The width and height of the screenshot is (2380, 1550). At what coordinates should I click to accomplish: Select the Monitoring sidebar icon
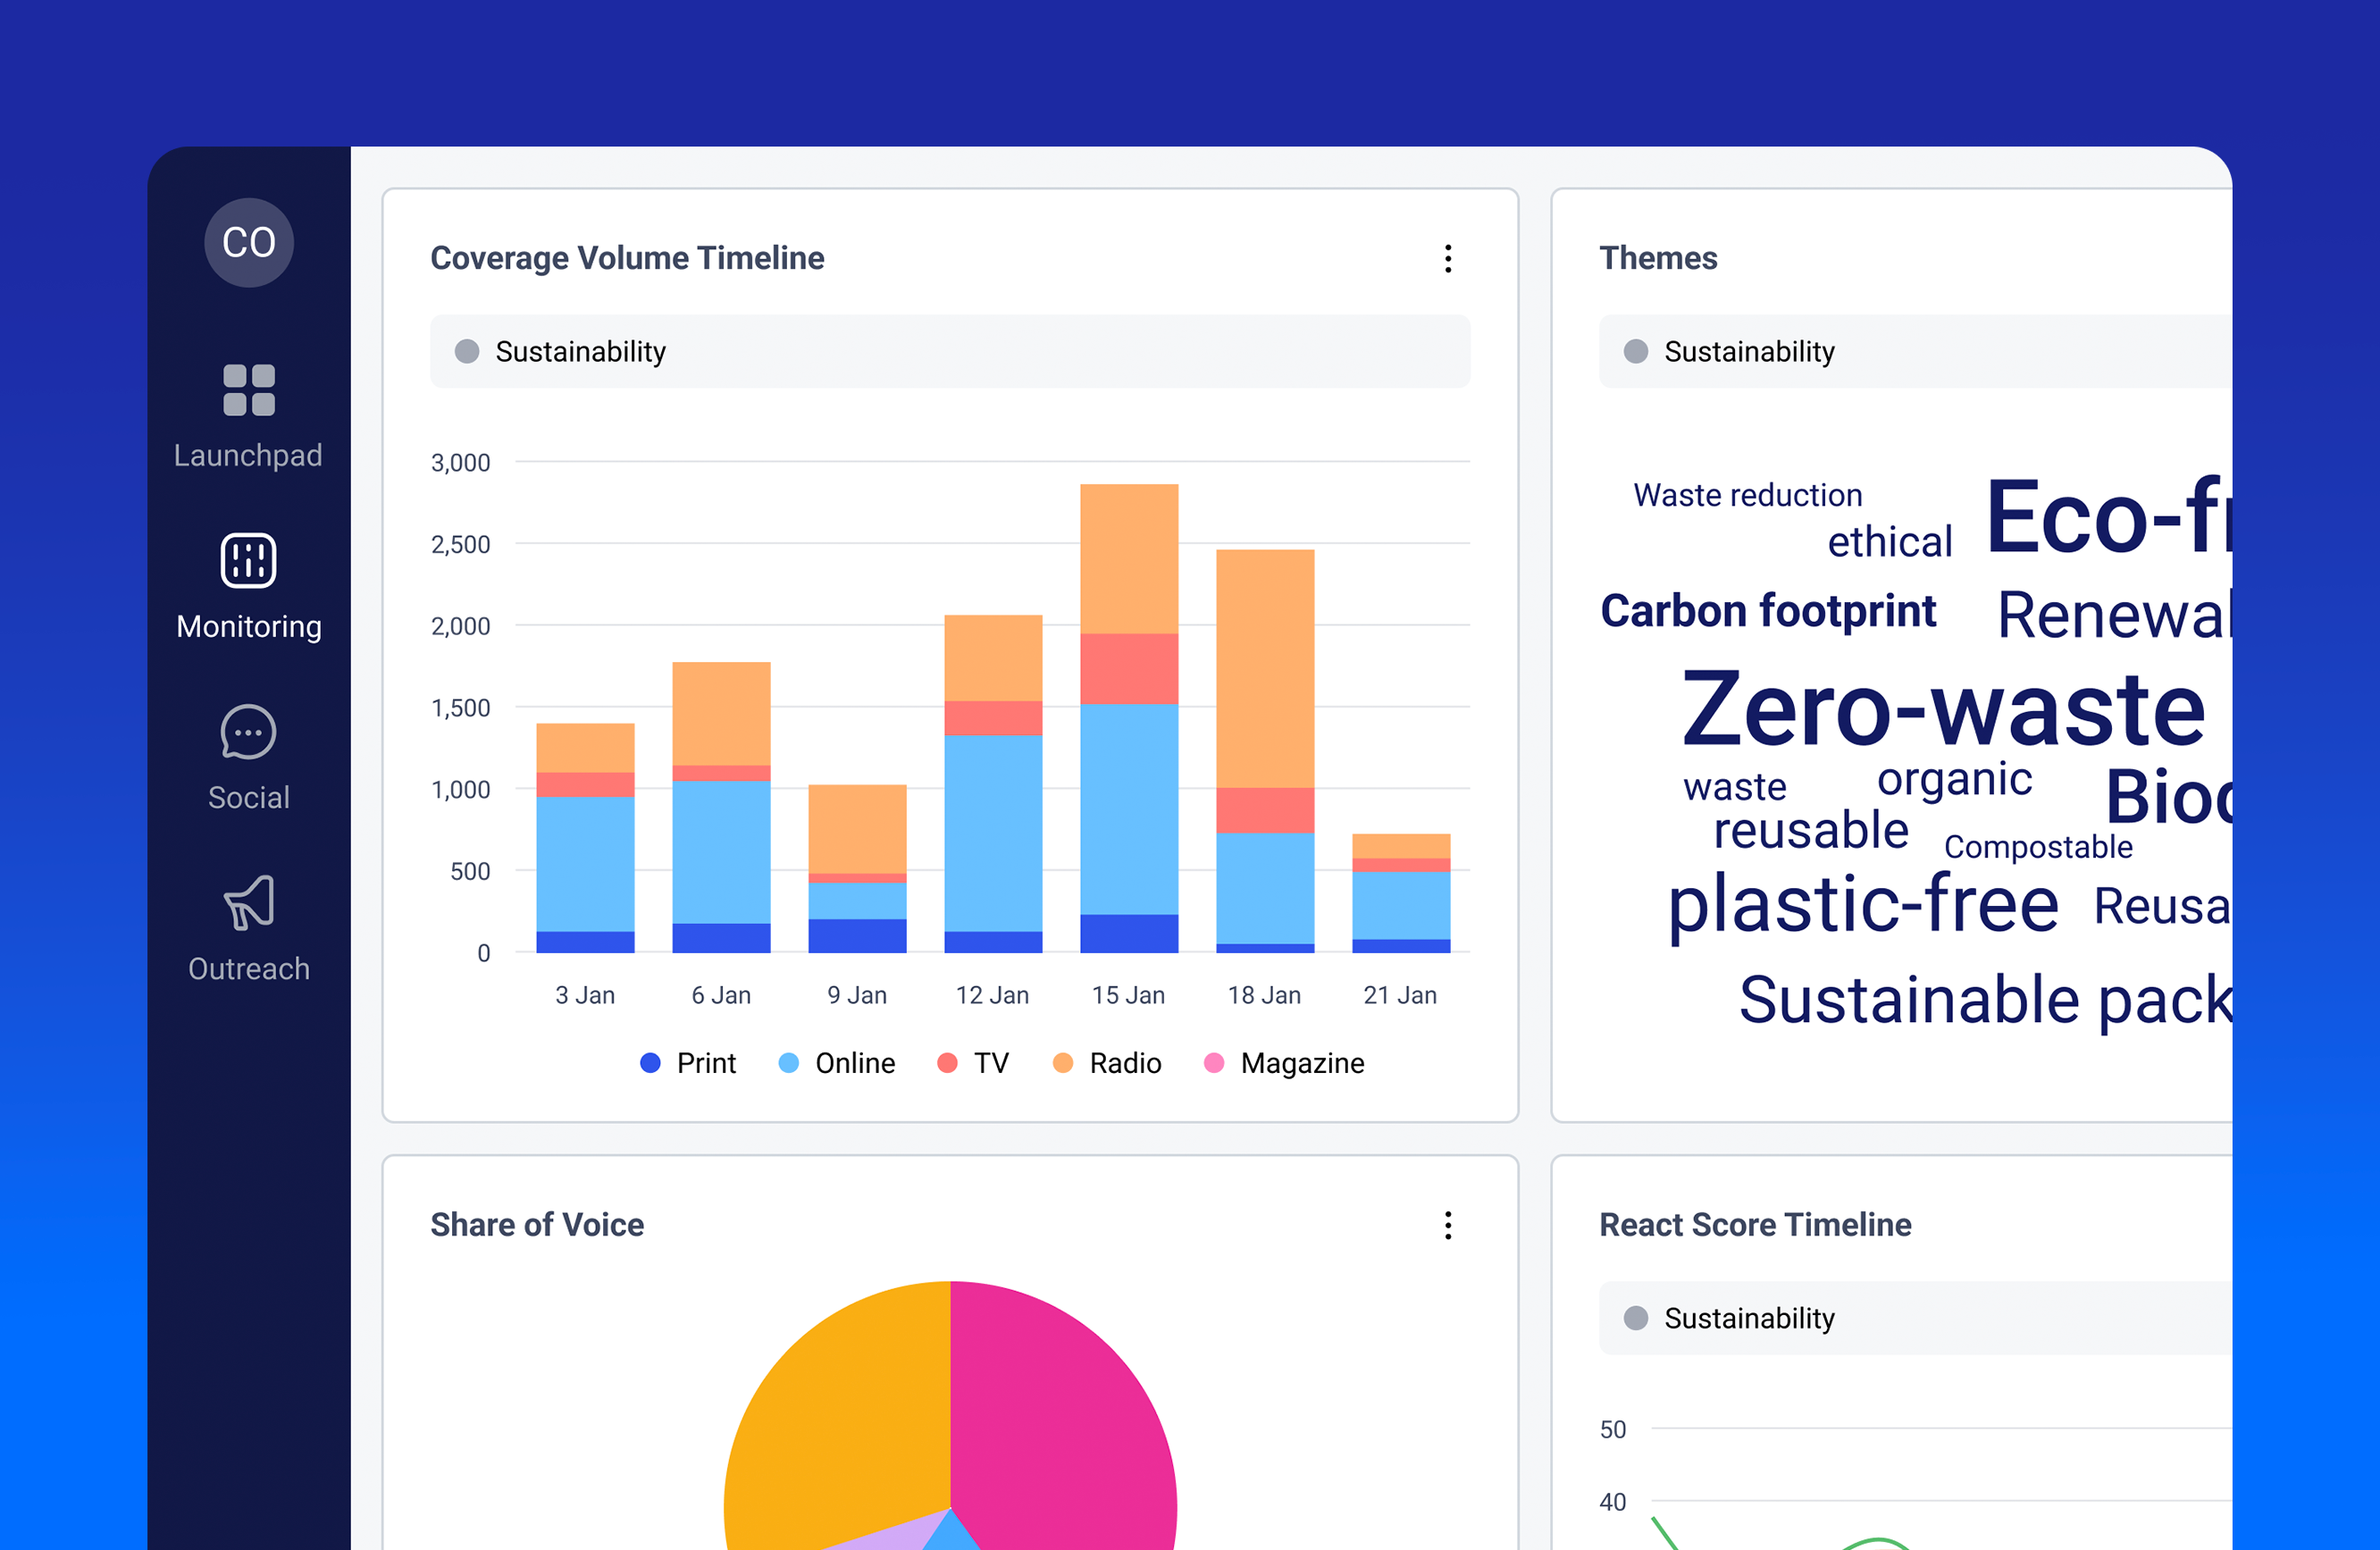[249, 560]
